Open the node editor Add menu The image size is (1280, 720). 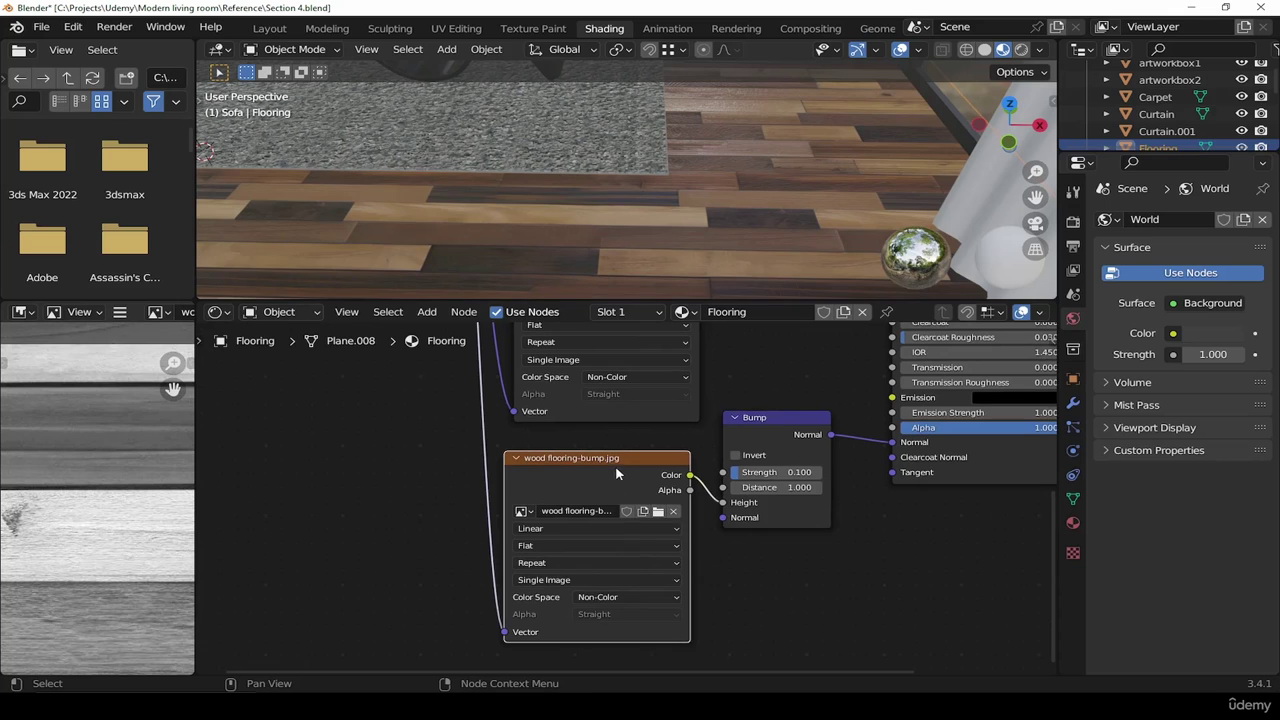[427, 312]
